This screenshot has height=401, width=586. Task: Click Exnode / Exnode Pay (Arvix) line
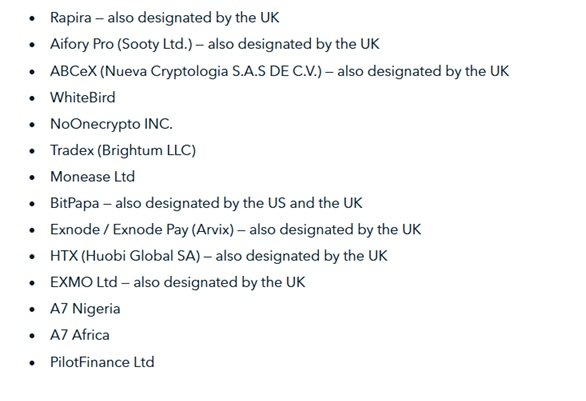coord(235,229)
